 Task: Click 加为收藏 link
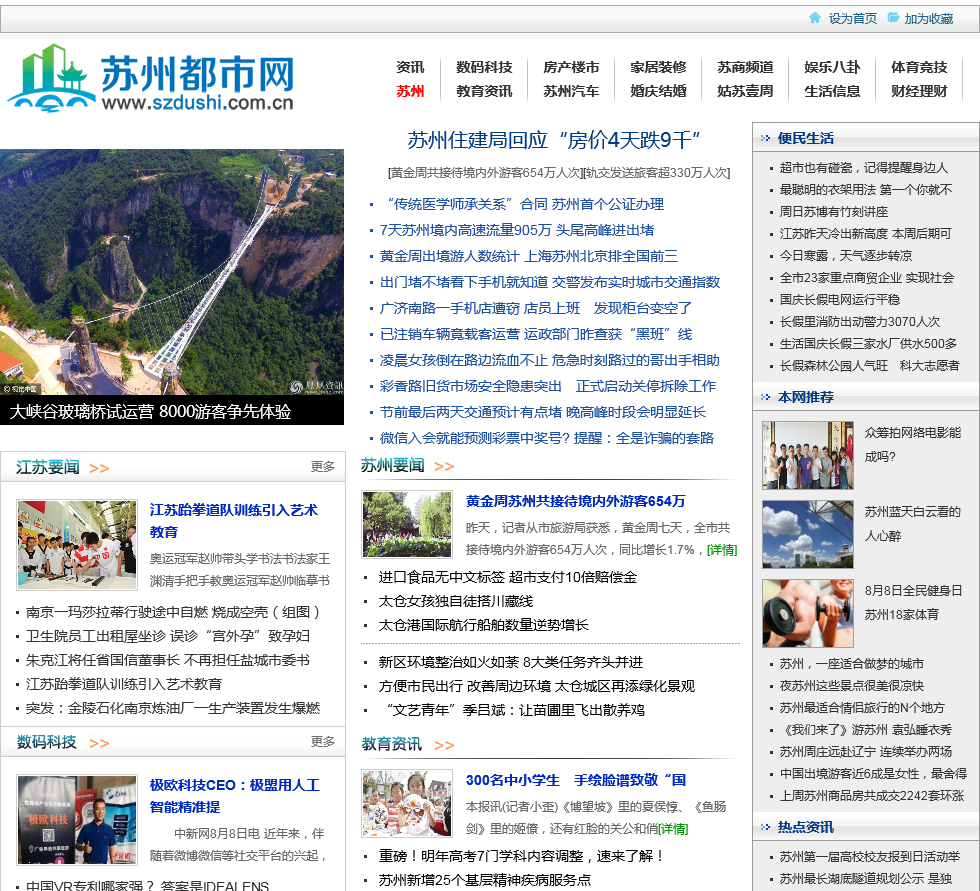[x=929, y=19]
